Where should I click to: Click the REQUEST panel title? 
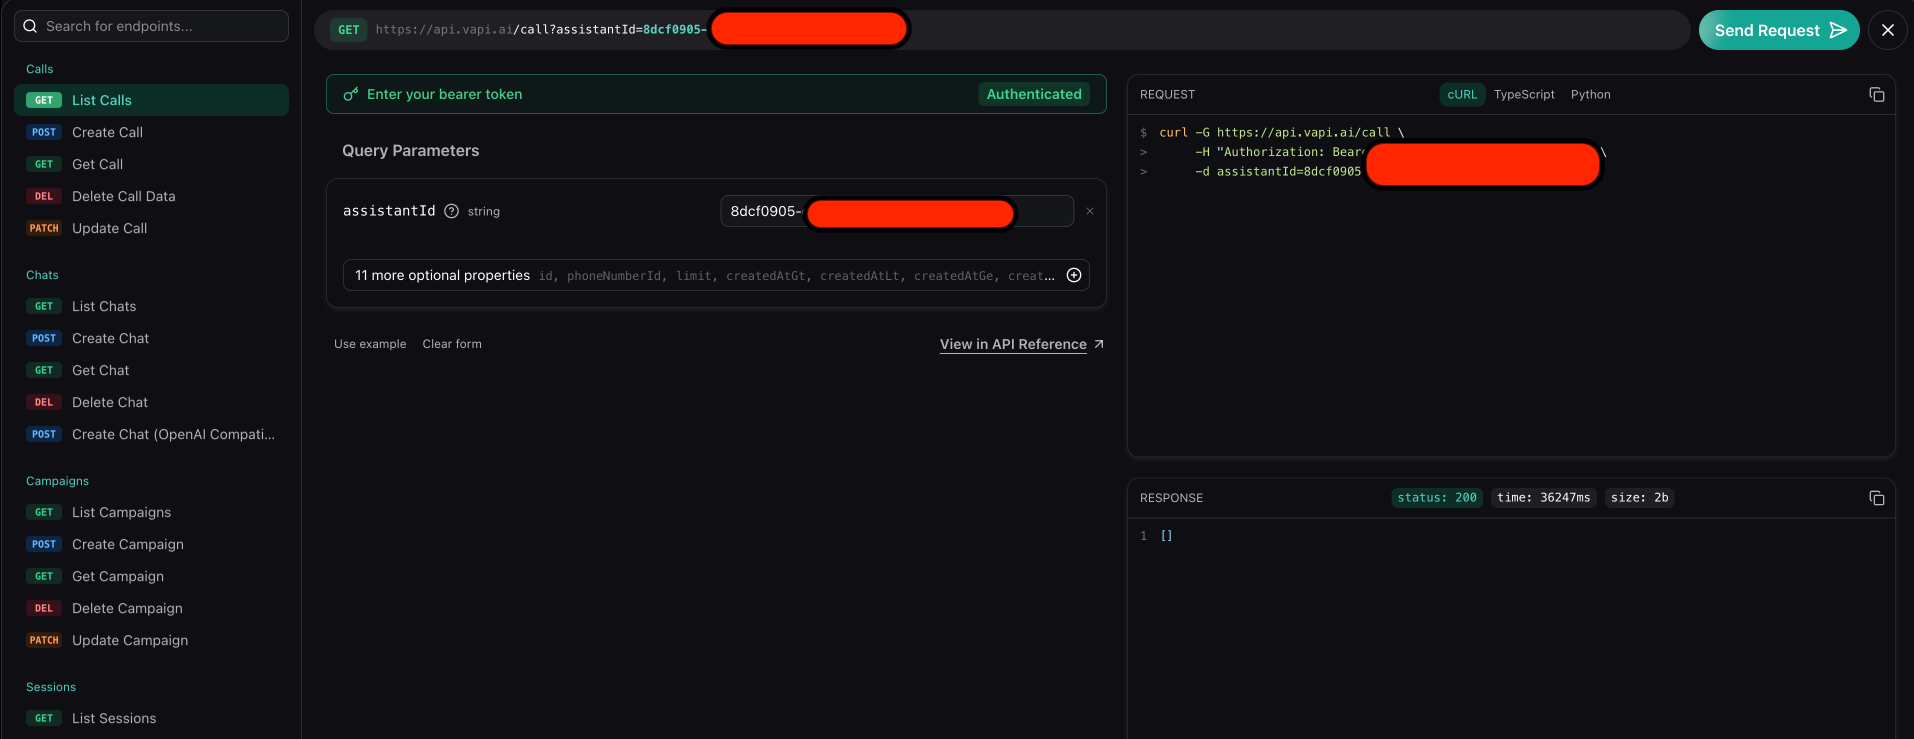(1167, 95)
